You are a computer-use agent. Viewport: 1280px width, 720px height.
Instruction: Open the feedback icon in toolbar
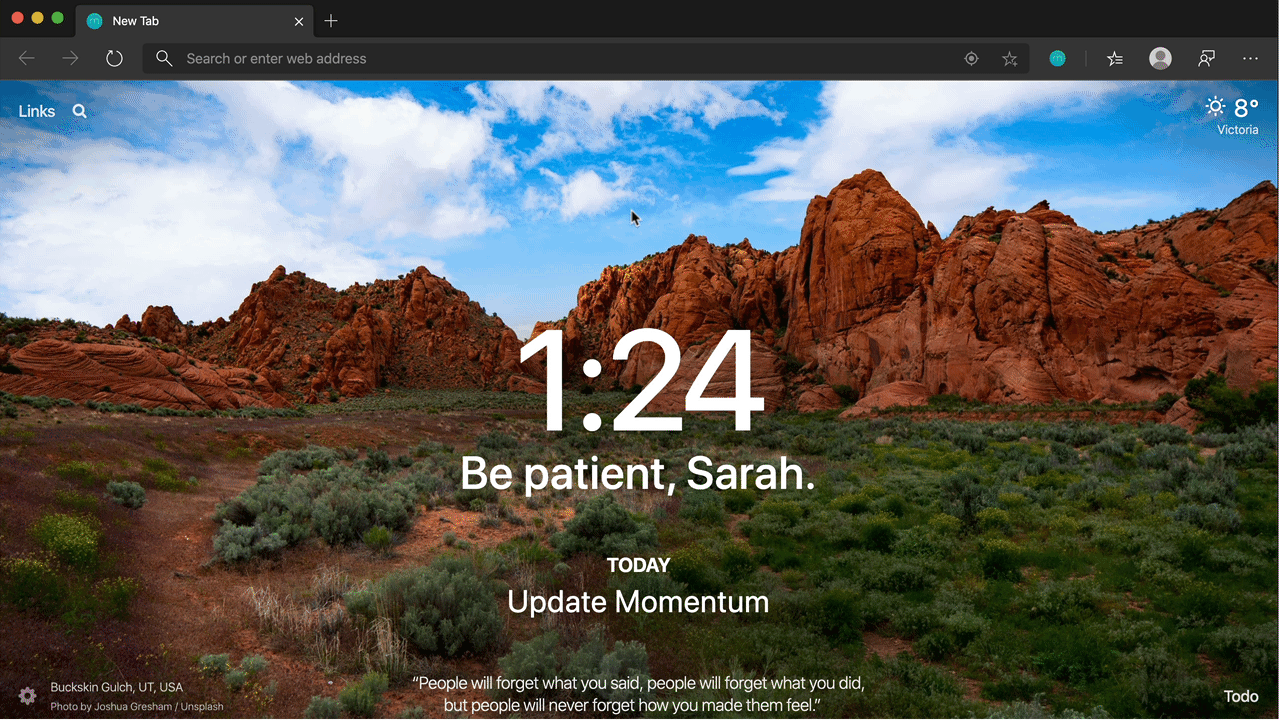(x=1207, y=59)
